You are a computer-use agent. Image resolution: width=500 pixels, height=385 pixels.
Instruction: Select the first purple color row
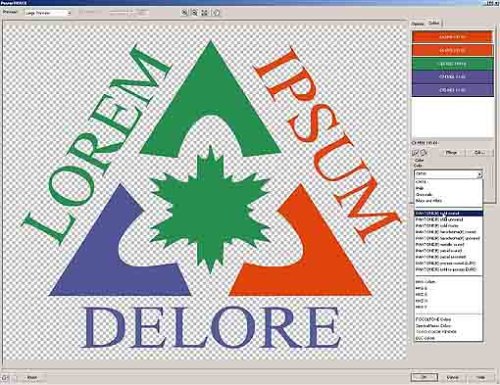(452, 77)
